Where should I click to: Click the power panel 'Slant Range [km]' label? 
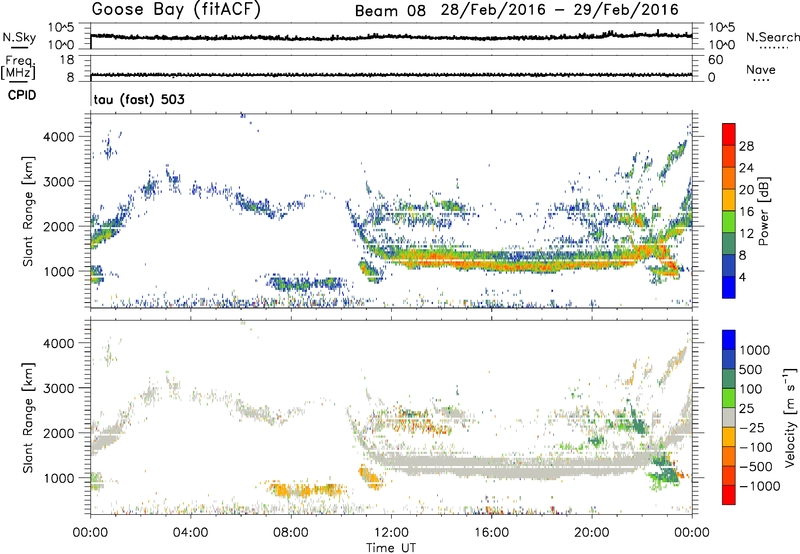(28, 211)
